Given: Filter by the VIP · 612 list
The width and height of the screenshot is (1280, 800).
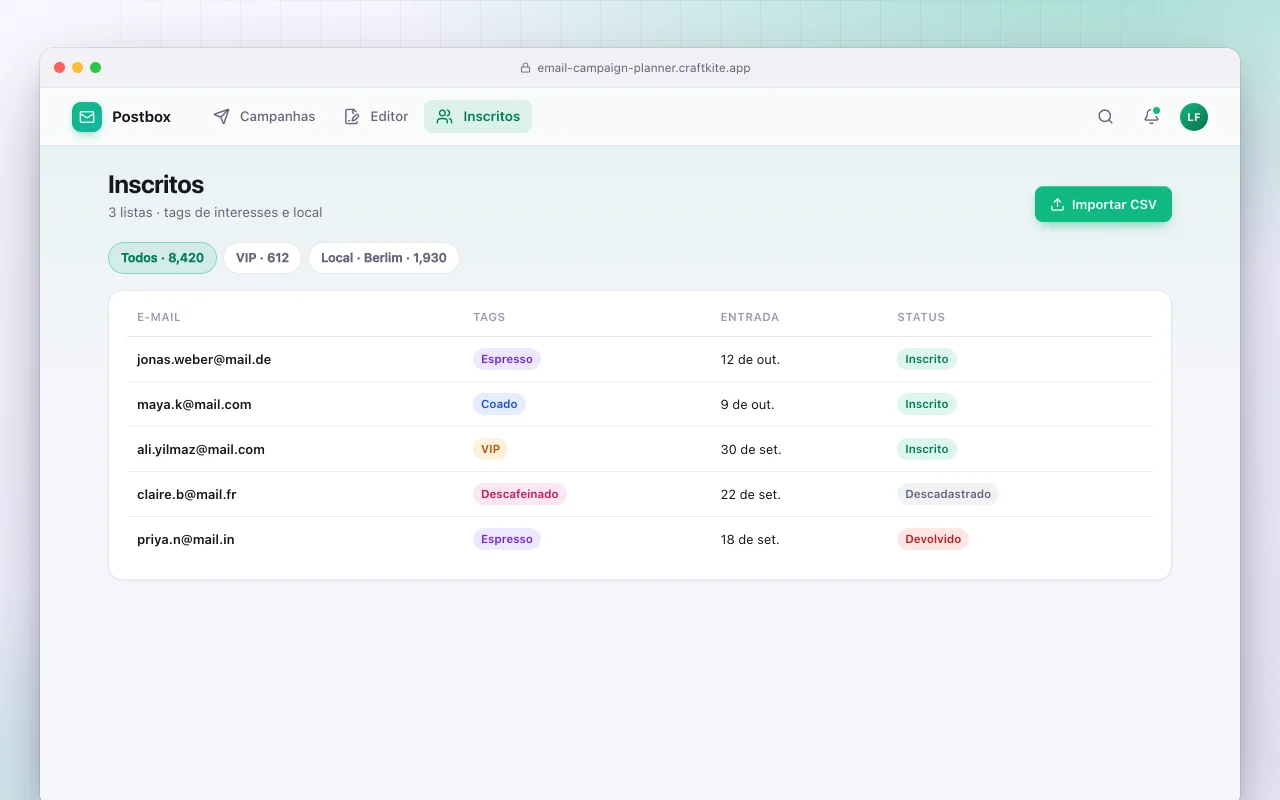Looking at the screenshot, I should (x=262, y=258).
